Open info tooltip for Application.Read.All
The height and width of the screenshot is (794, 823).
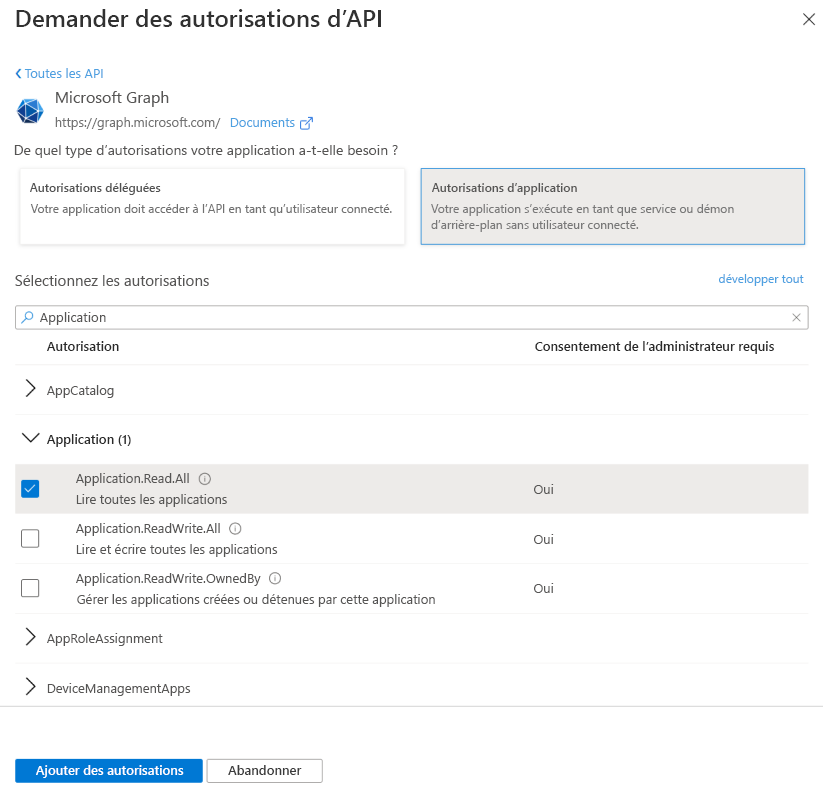point(206,478)
